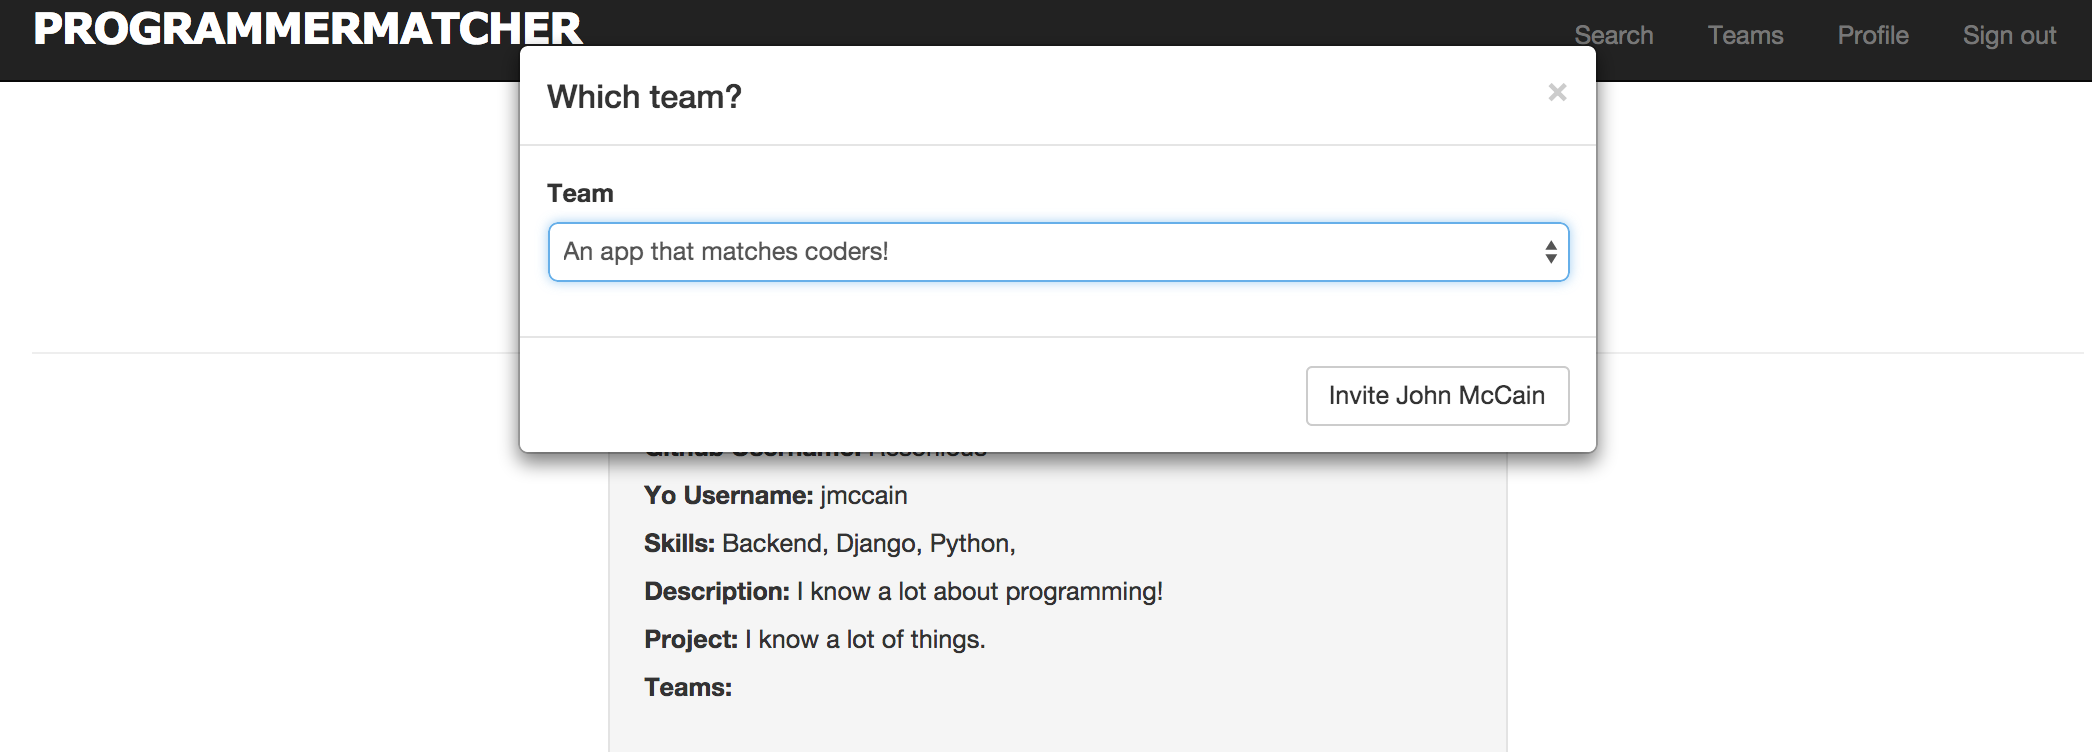Click the Project line 'I know a lot of things.'
This screenshot has height=752, width=2092.
[865, 640]
